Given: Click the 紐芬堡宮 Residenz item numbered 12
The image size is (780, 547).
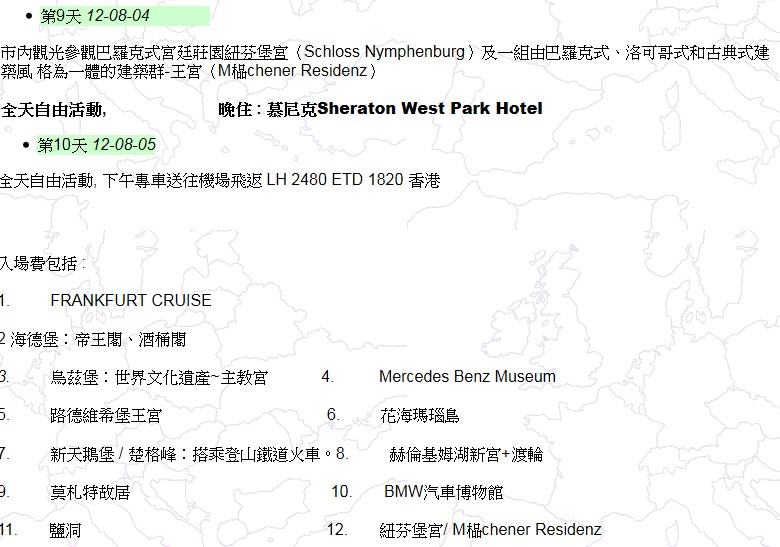Looking at the screenshot, I should (490, 530).
